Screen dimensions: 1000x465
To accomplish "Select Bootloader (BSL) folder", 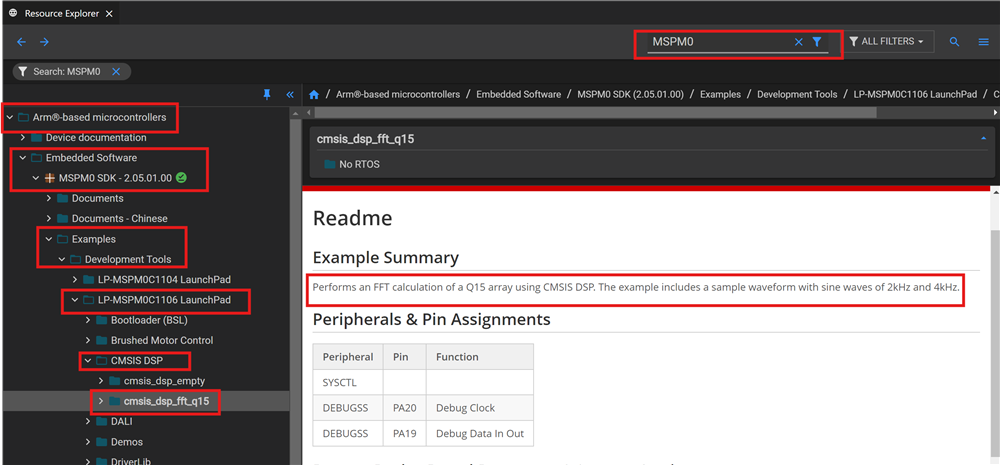I will pyautogui.click(x=149, y=320).
